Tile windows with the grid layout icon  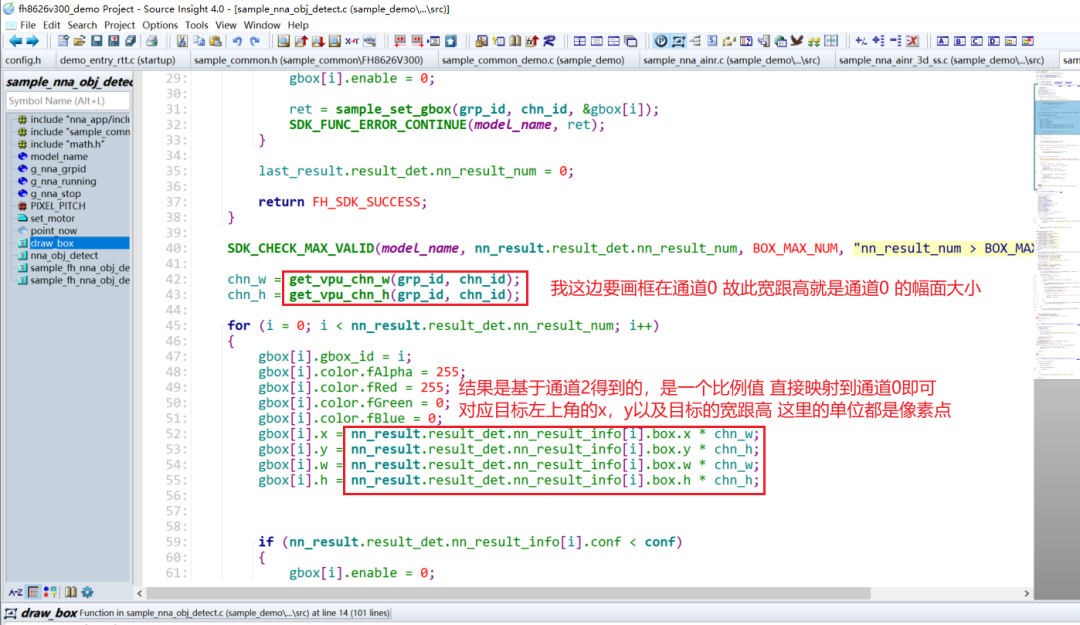(579, 41)
